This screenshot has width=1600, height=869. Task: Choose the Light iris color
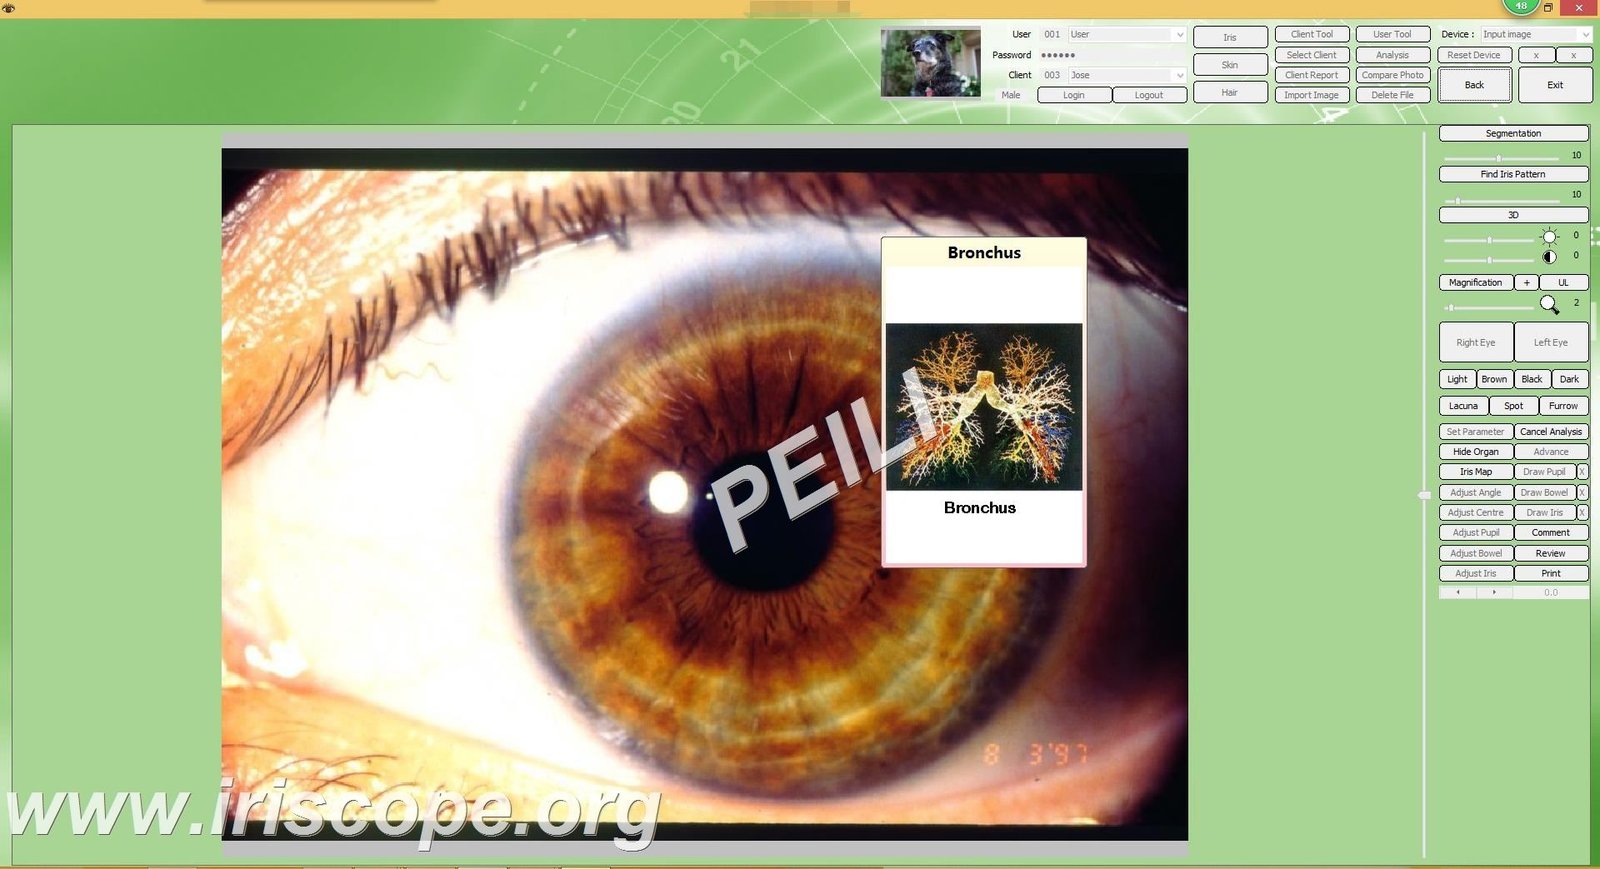coord(1457,379)
